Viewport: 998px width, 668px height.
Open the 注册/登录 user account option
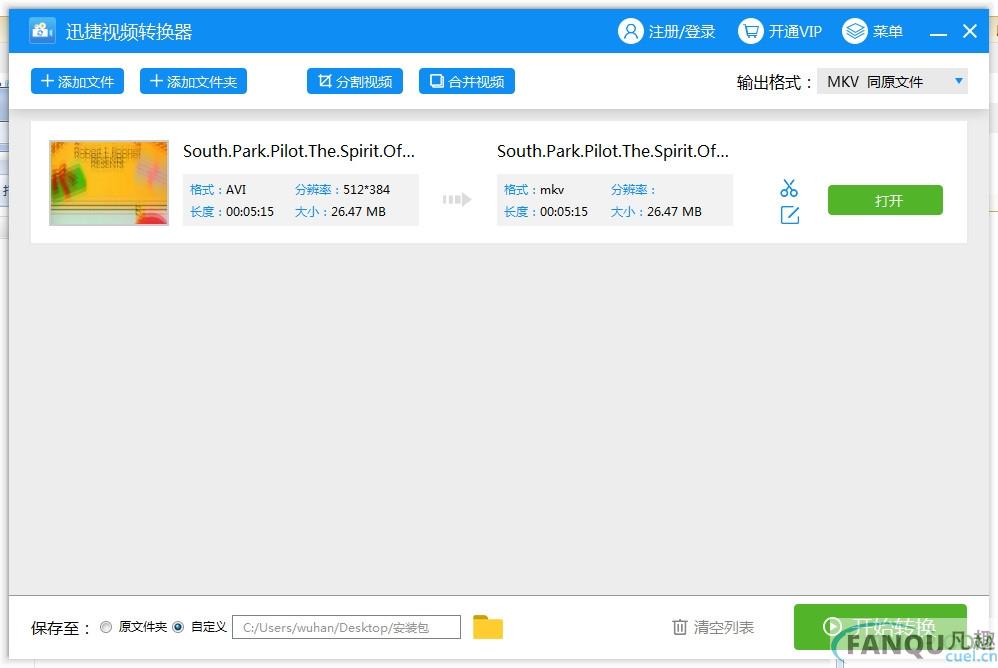(x=666, y=31)
